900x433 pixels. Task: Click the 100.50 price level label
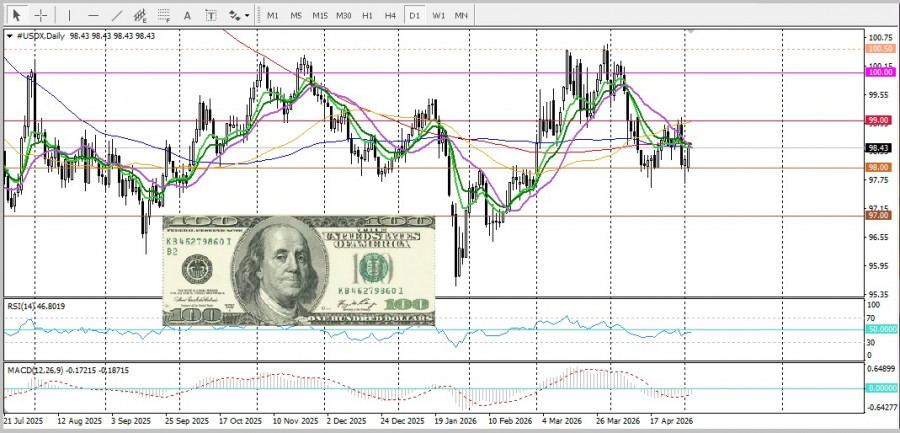[880, 49]
